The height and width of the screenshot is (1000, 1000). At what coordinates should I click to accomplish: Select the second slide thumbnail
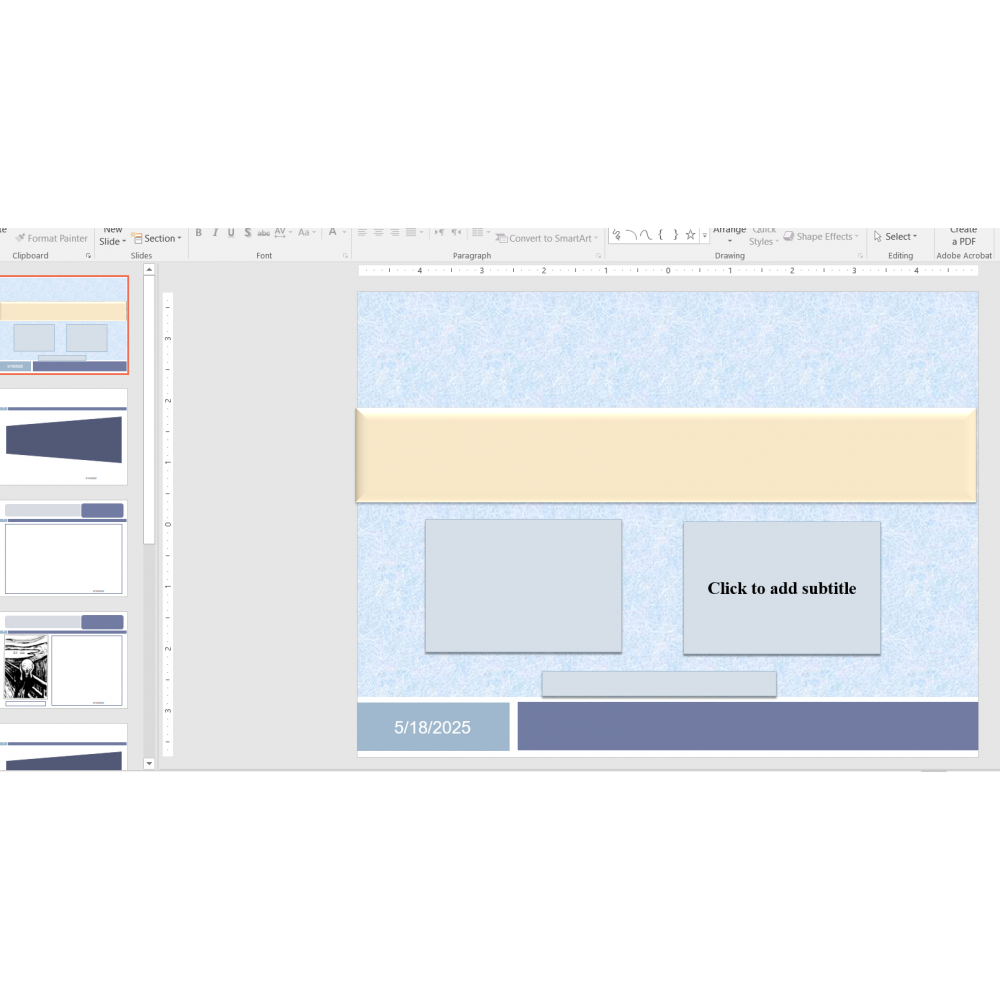[x=65, y=436]
